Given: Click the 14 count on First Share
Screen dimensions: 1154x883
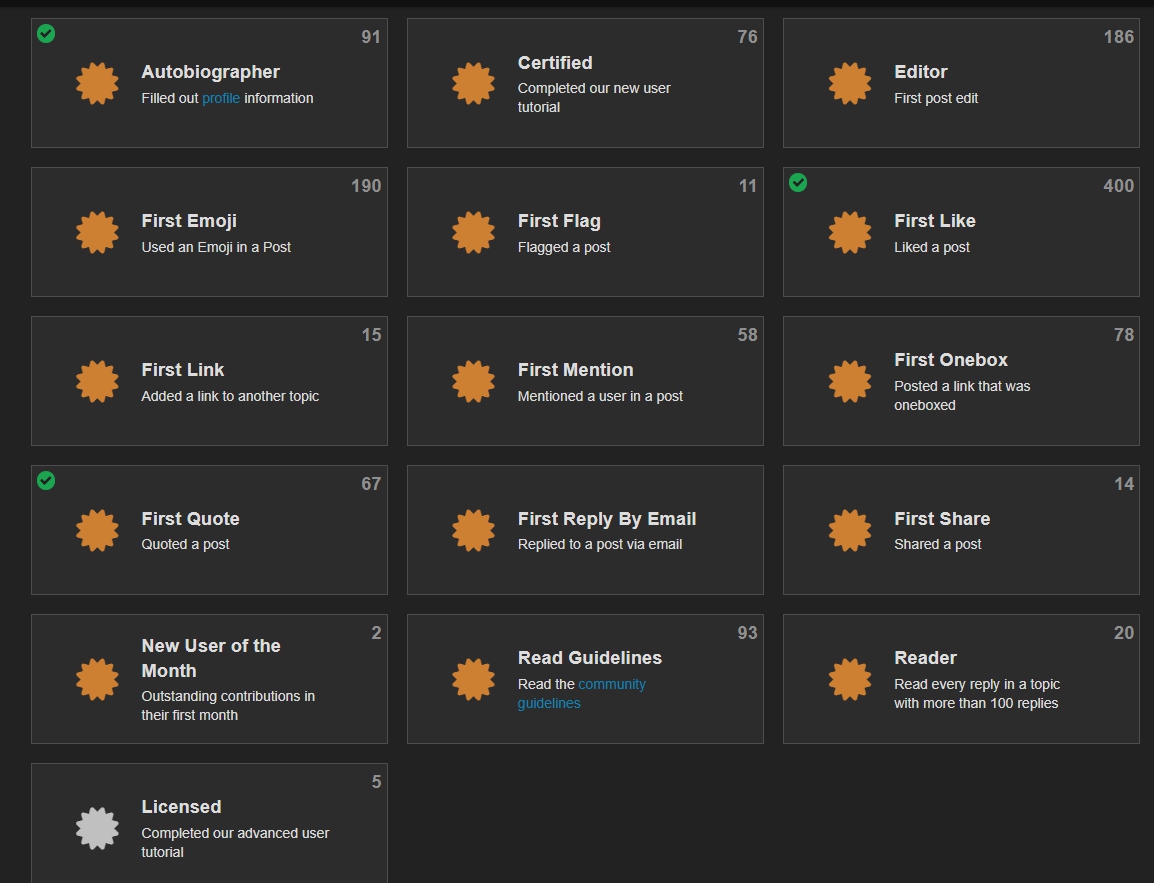Looking at the screenshot, I should point(1124,484).
